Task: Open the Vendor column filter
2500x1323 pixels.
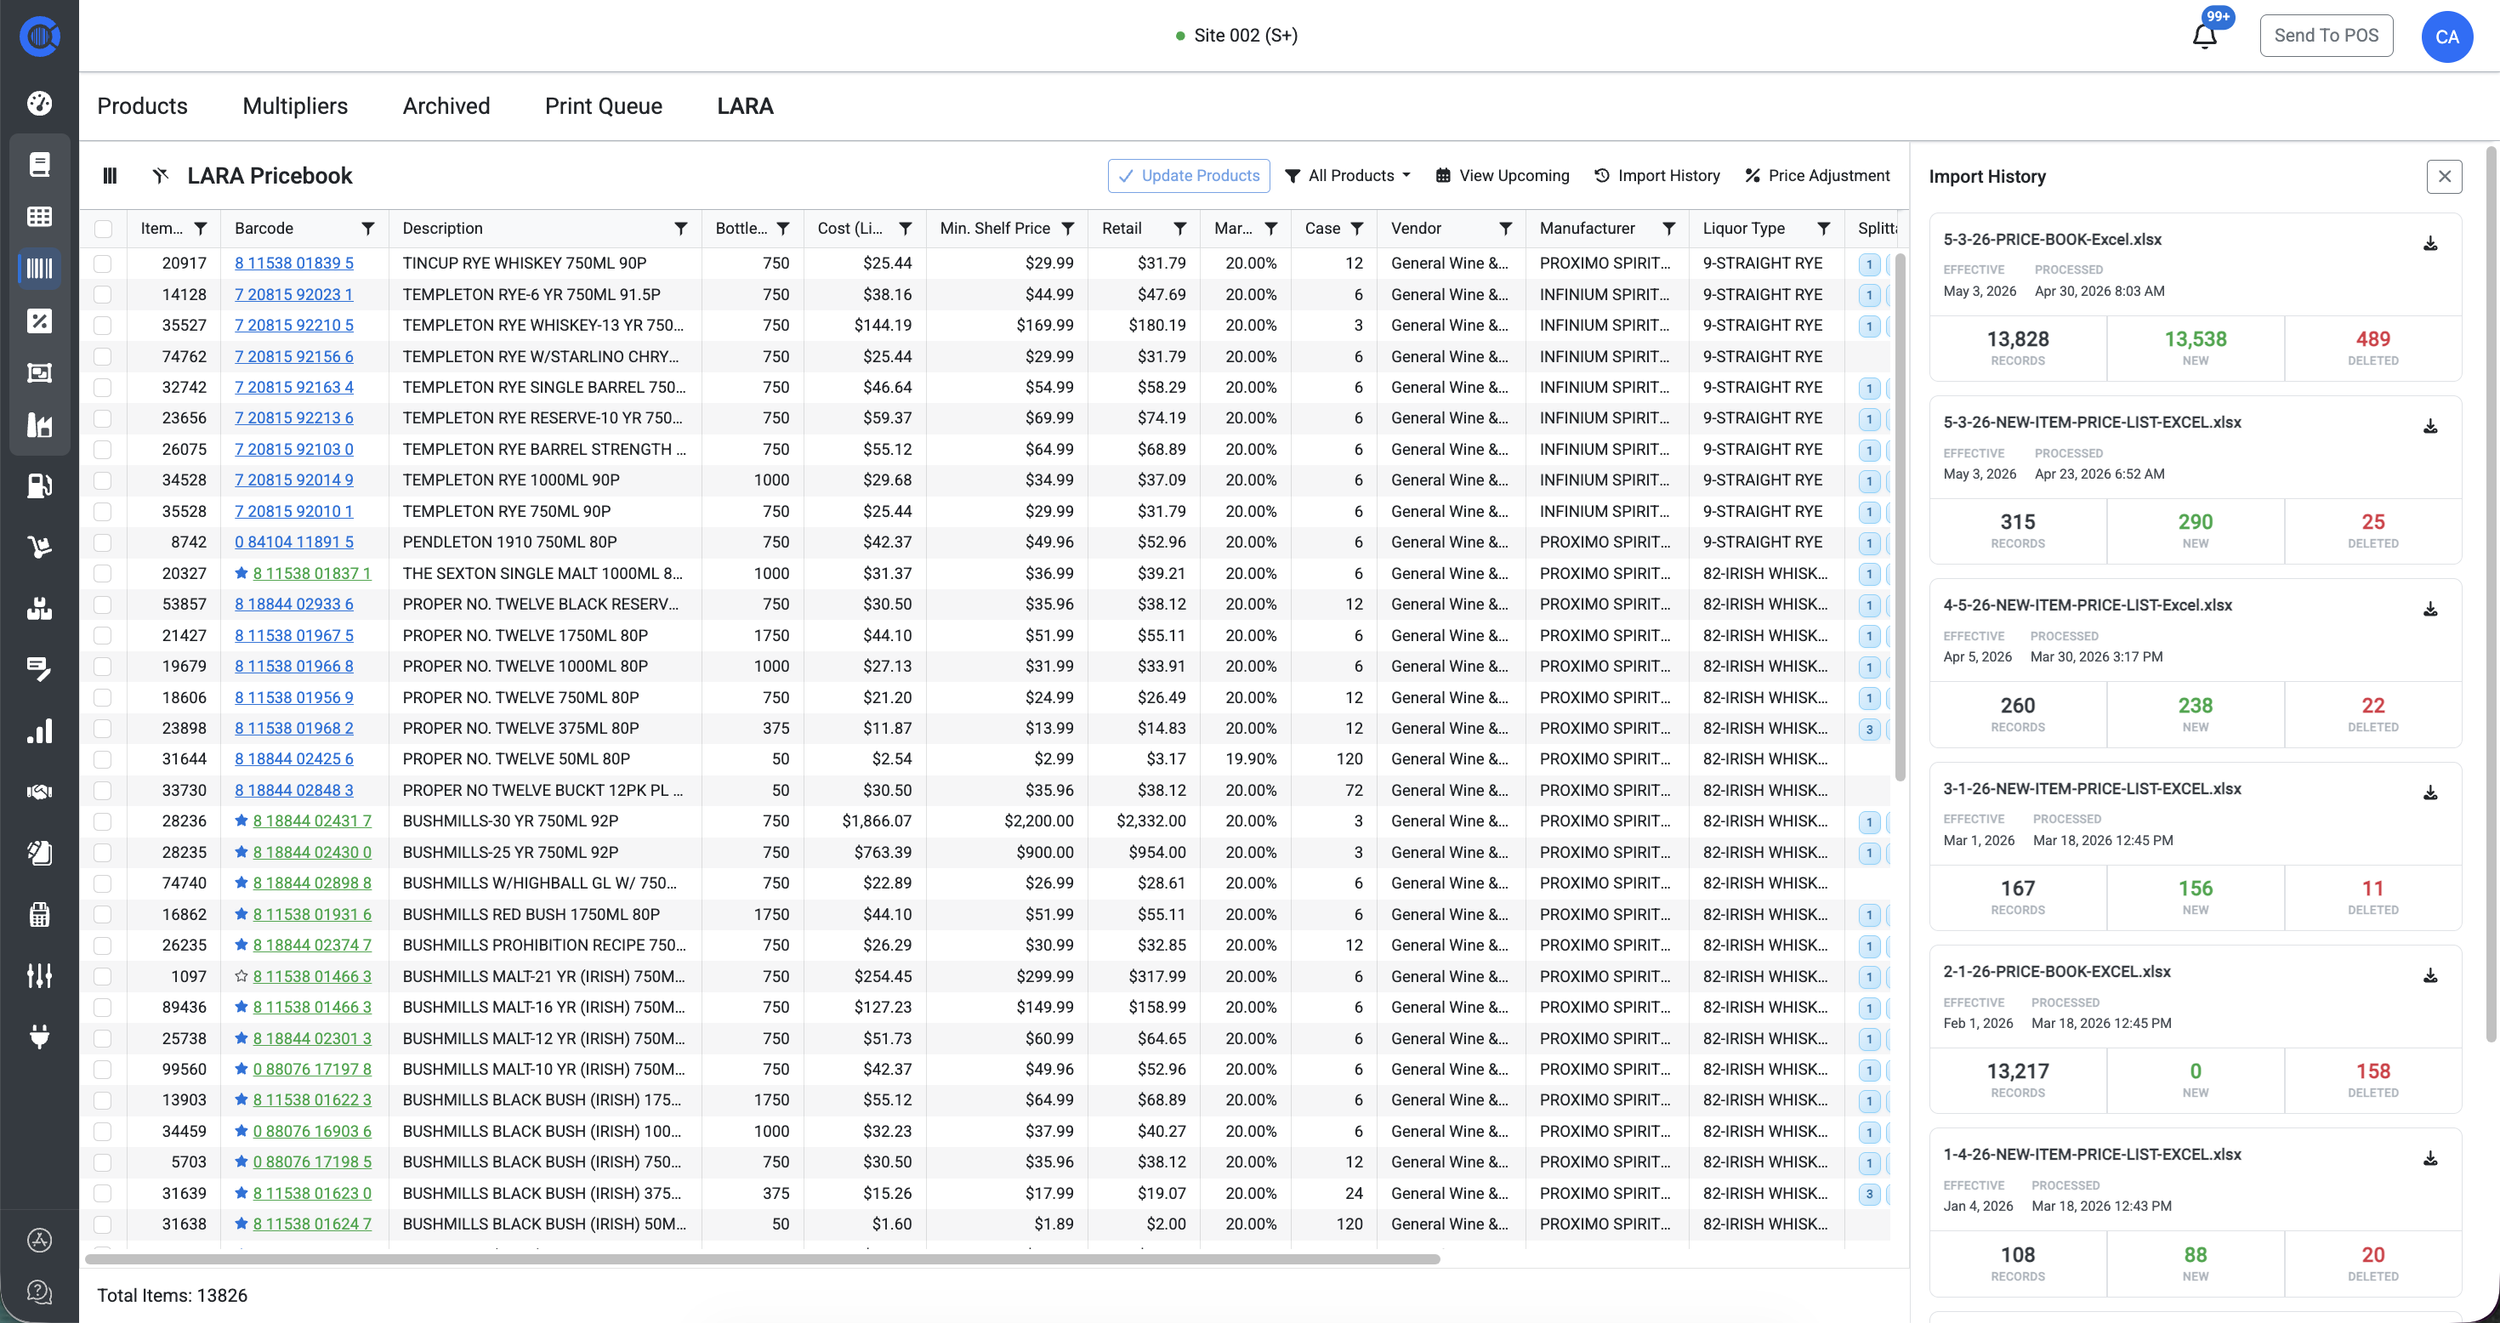Action: pyautogui.click(x=1506, y=229)
